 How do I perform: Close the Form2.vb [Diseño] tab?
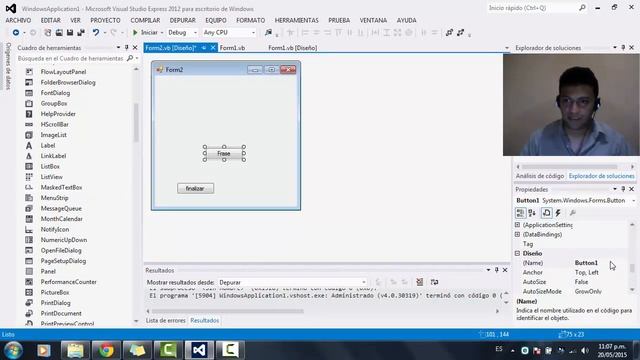(x=213, y=48)
